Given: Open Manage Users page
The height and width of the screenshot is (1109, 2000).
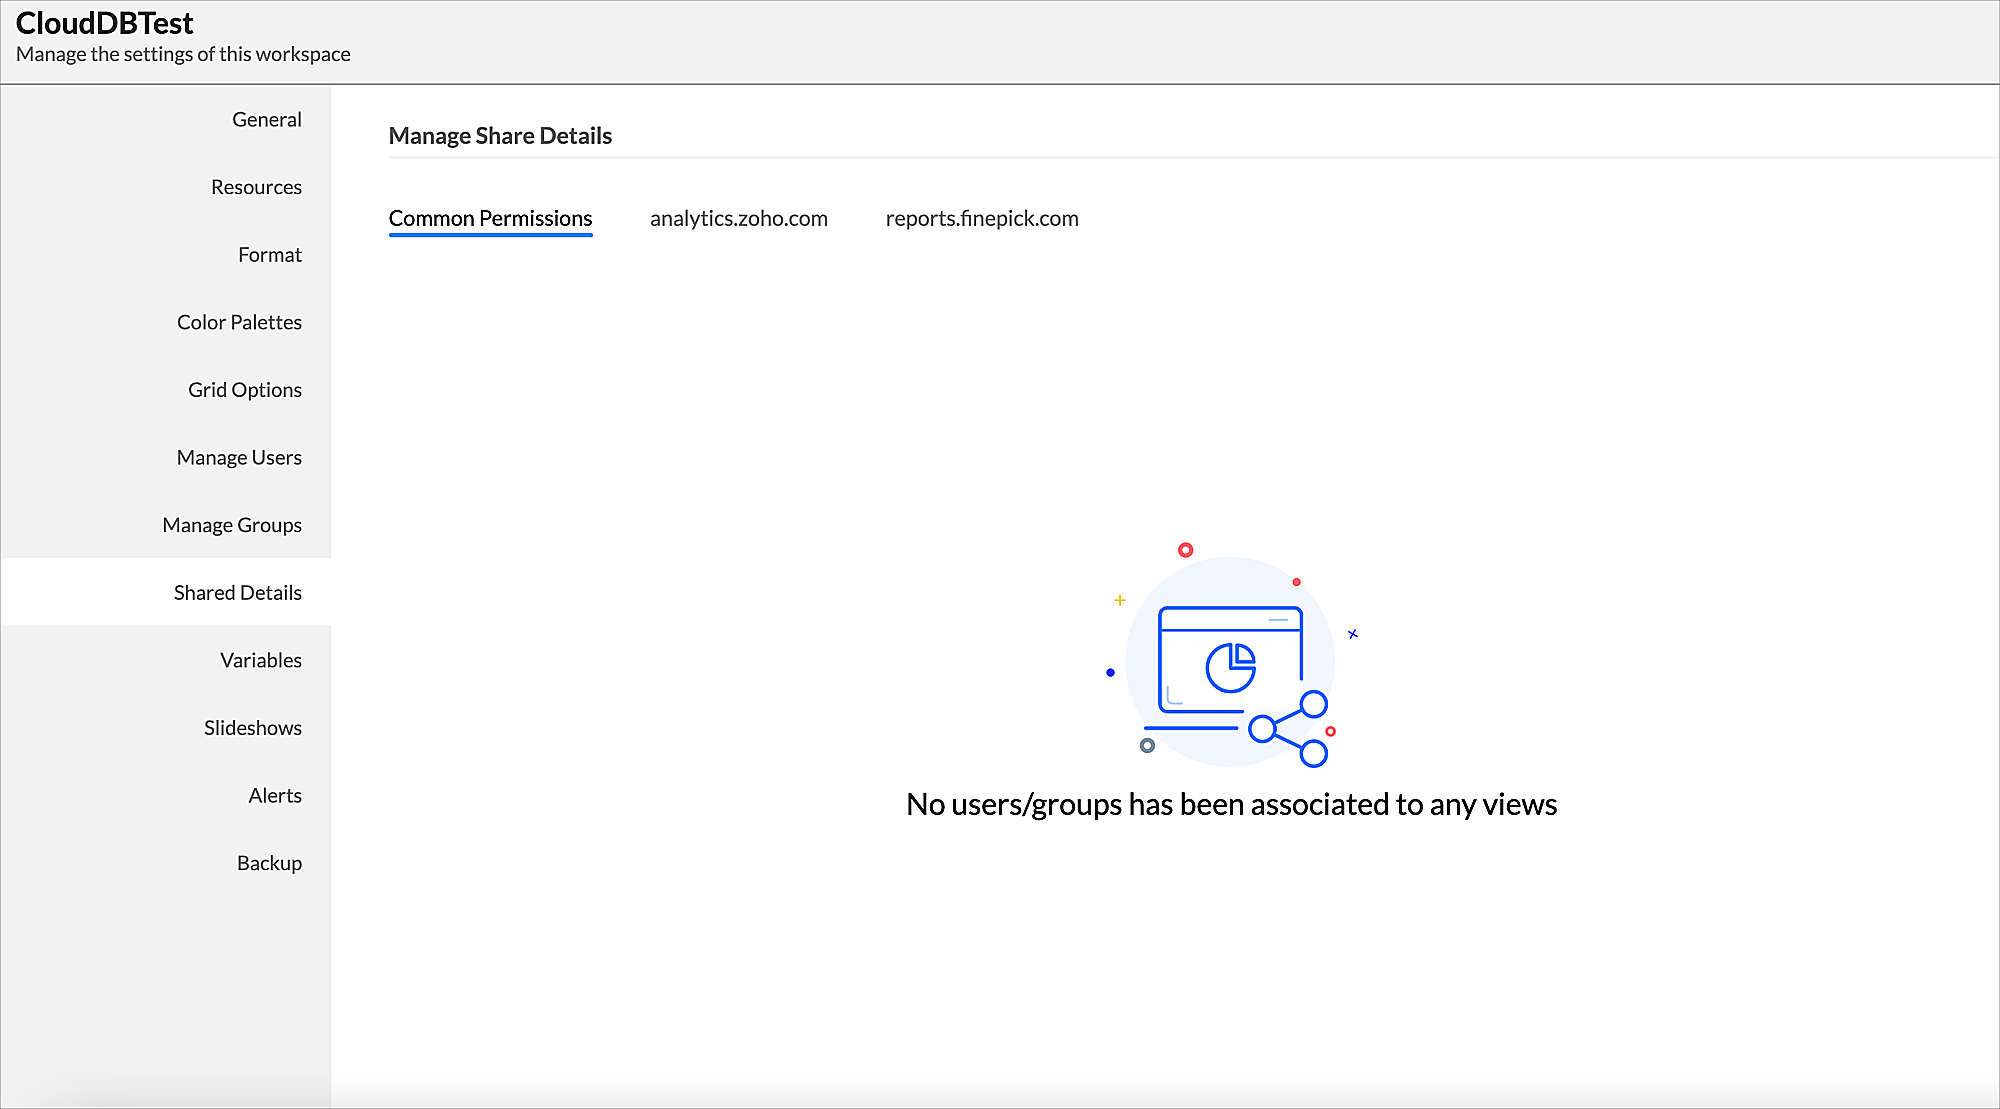Looking at the screenshot, I should [239, 457].
